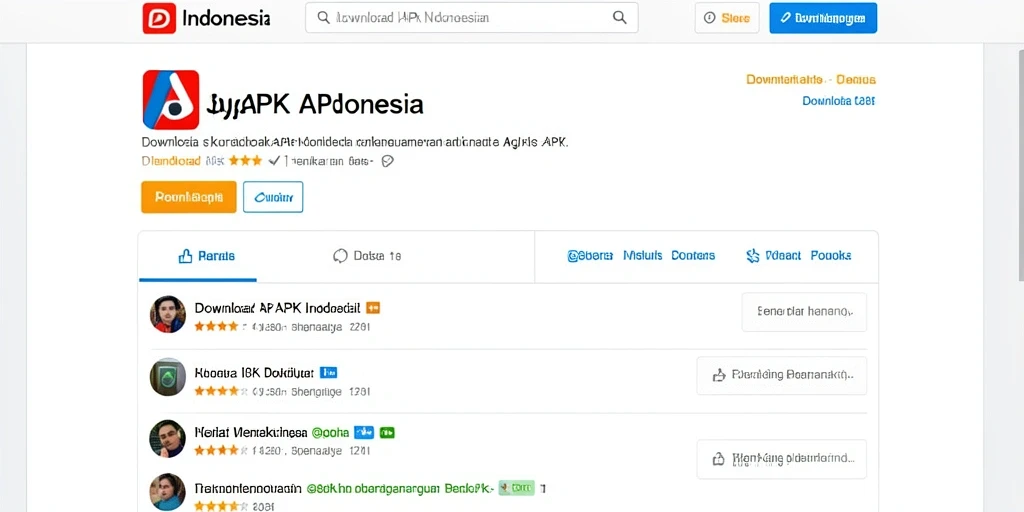Open the third reviewer's avatar

click(x=168, y=438)
